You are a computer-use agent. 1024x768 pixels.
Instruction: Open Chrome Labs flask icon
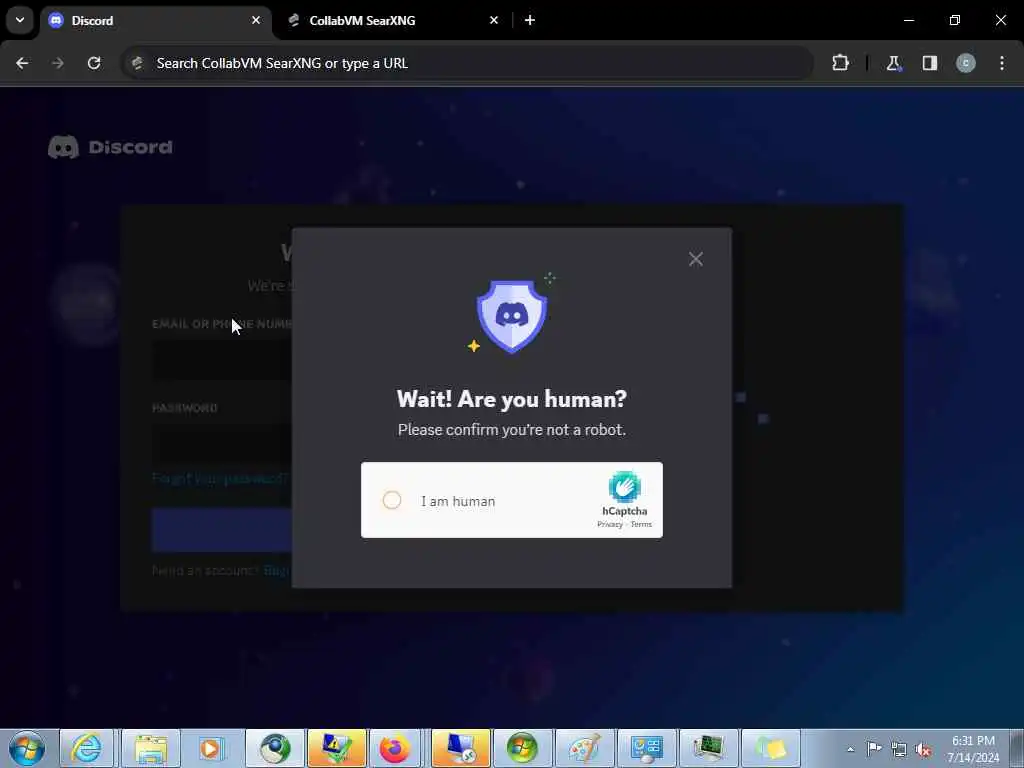pyautogui.click(x=893, y=63)
